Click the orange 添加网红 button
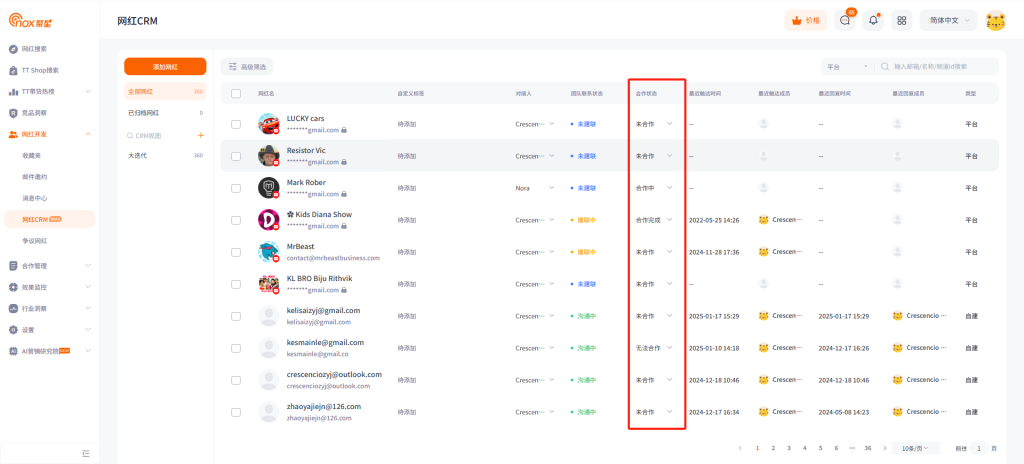Screen dimensions: 1024x464 click(165, 66)
